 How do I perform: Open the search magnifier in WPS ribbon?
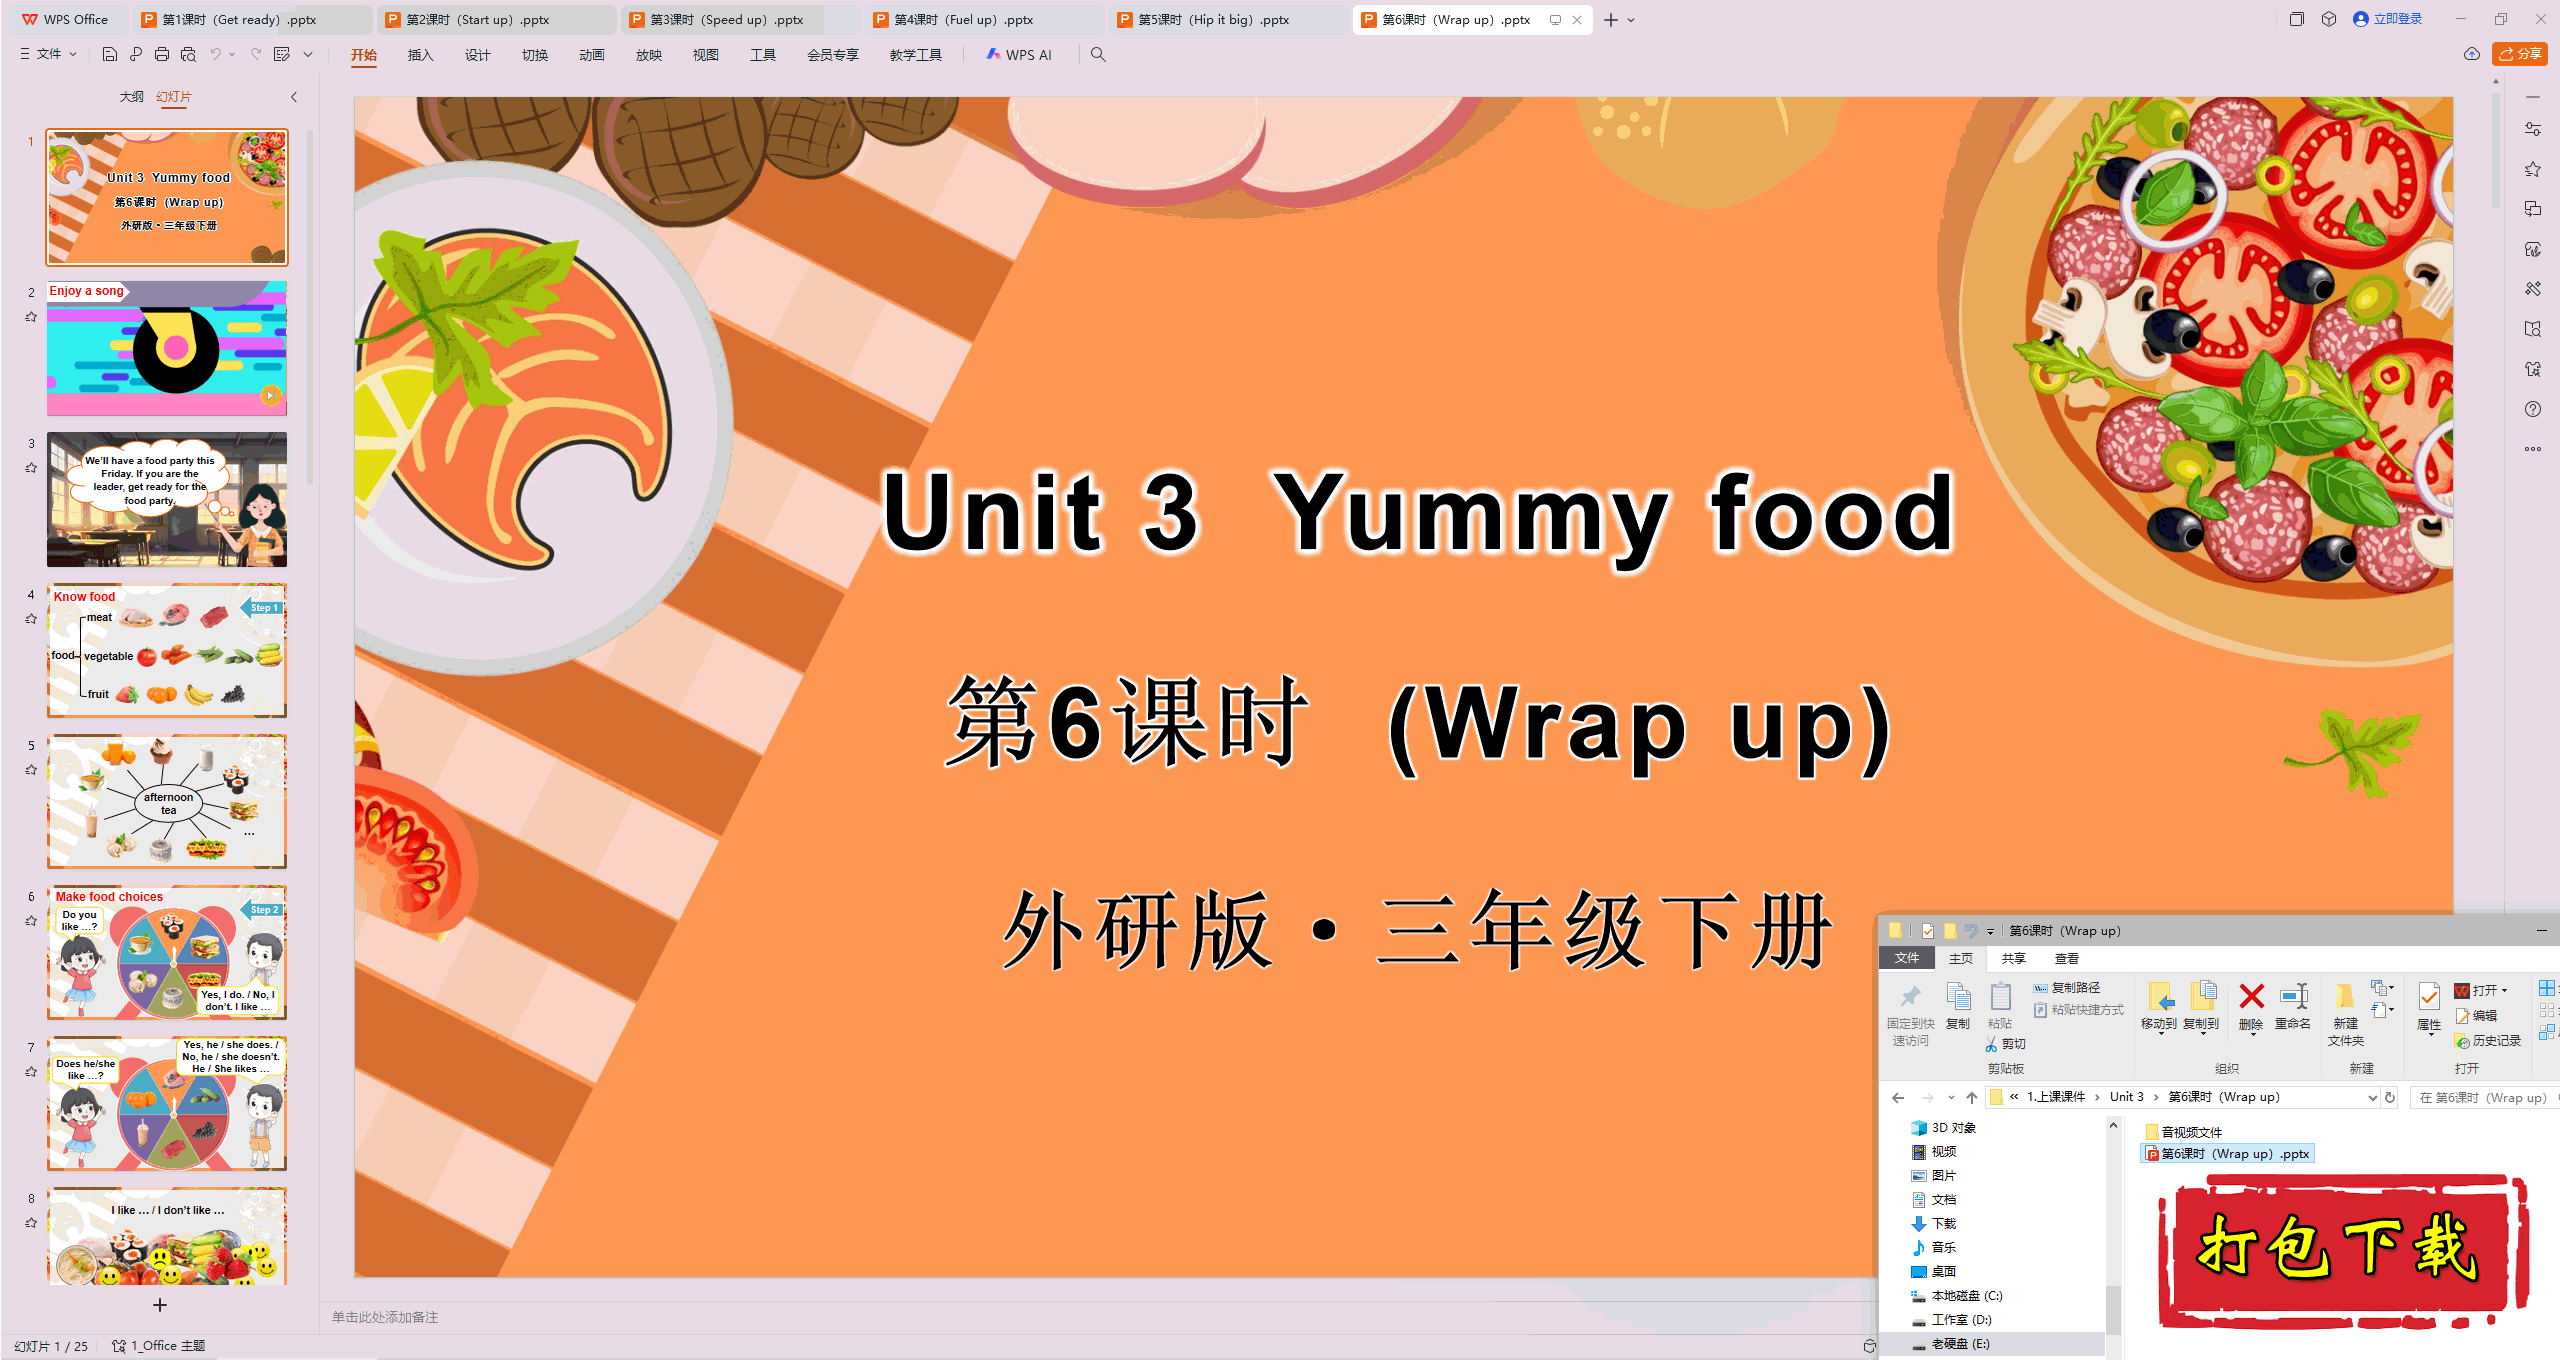1098,54
